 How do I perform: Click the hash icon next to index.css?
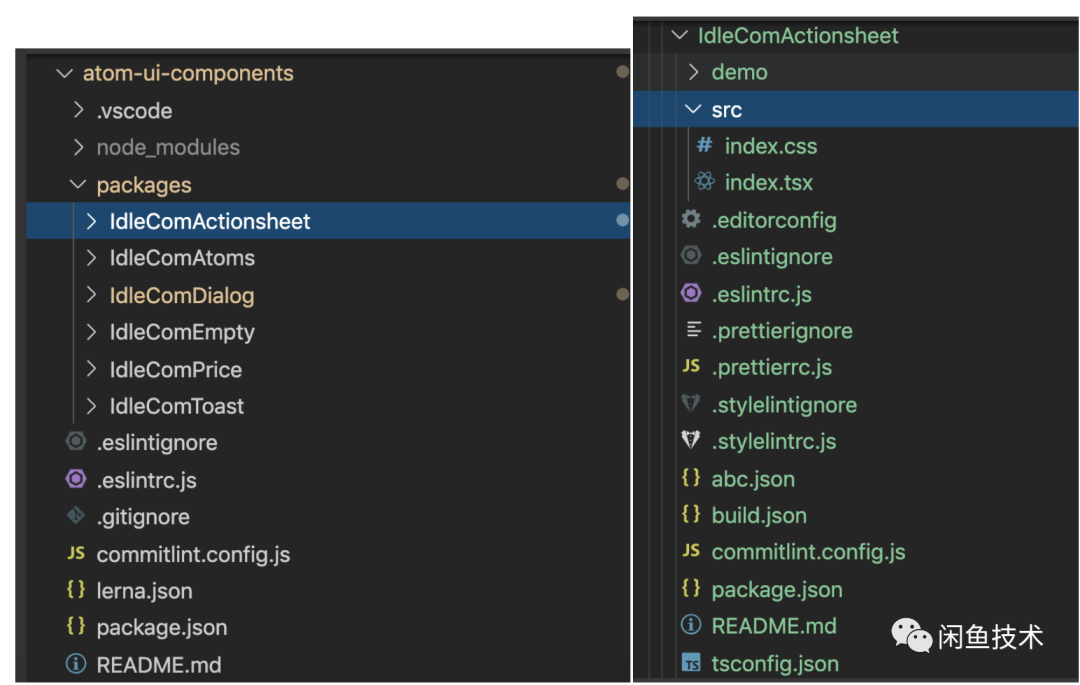pos(704,146)
